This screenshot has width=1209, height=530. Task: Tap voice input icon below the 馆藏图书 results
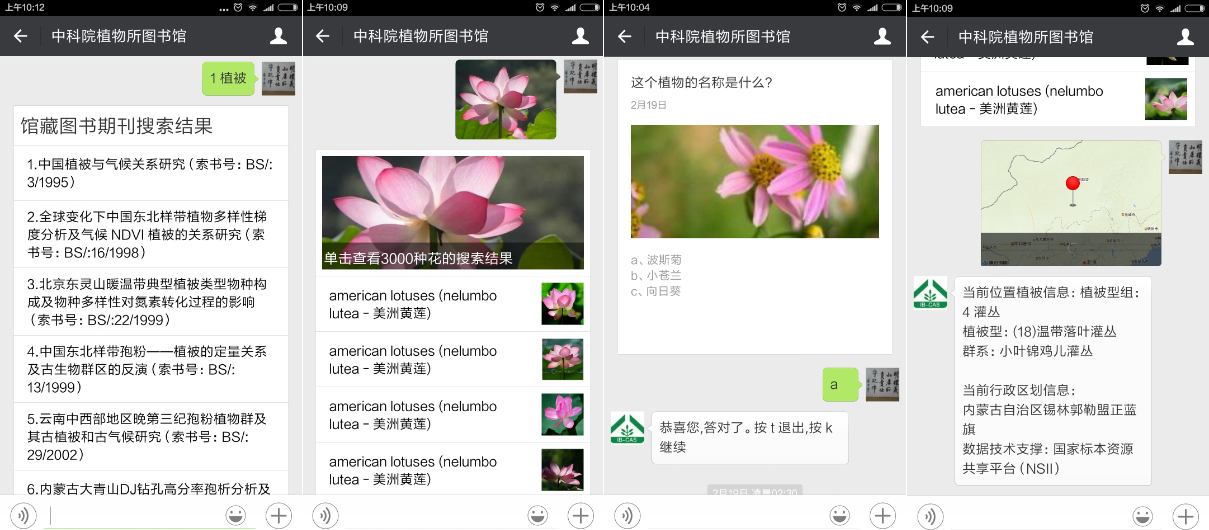[22, 515]
